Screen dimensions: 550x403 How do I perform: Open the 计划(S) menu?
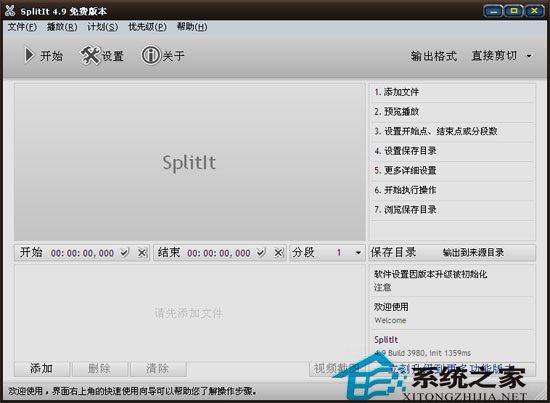click(x=103, y=27)
